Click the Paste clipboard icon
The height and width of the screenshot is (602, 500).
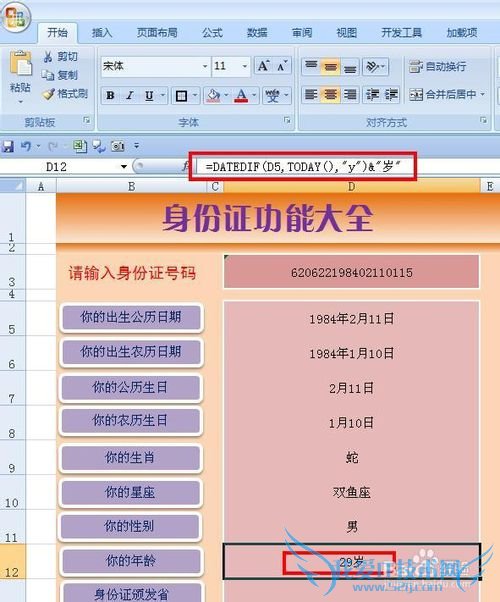pos(20,63)
